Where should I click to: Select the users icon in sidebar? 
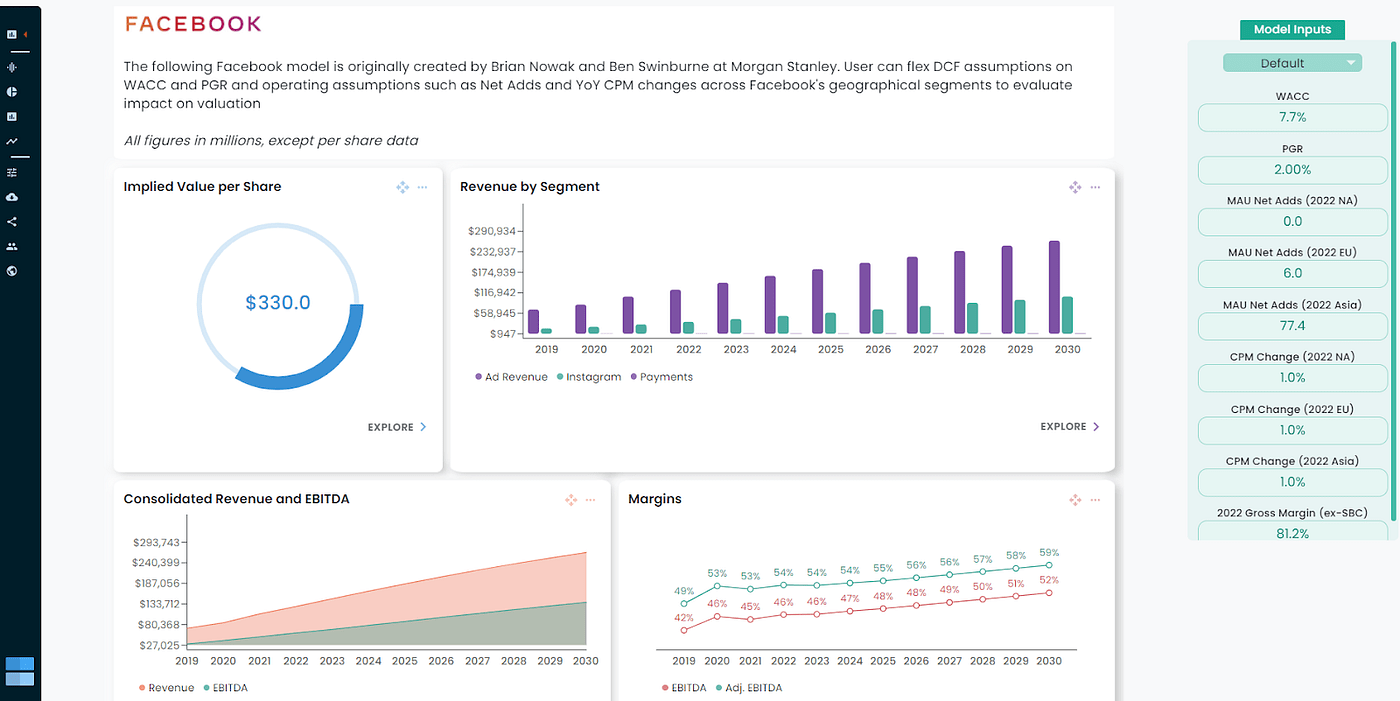point(13,246)
